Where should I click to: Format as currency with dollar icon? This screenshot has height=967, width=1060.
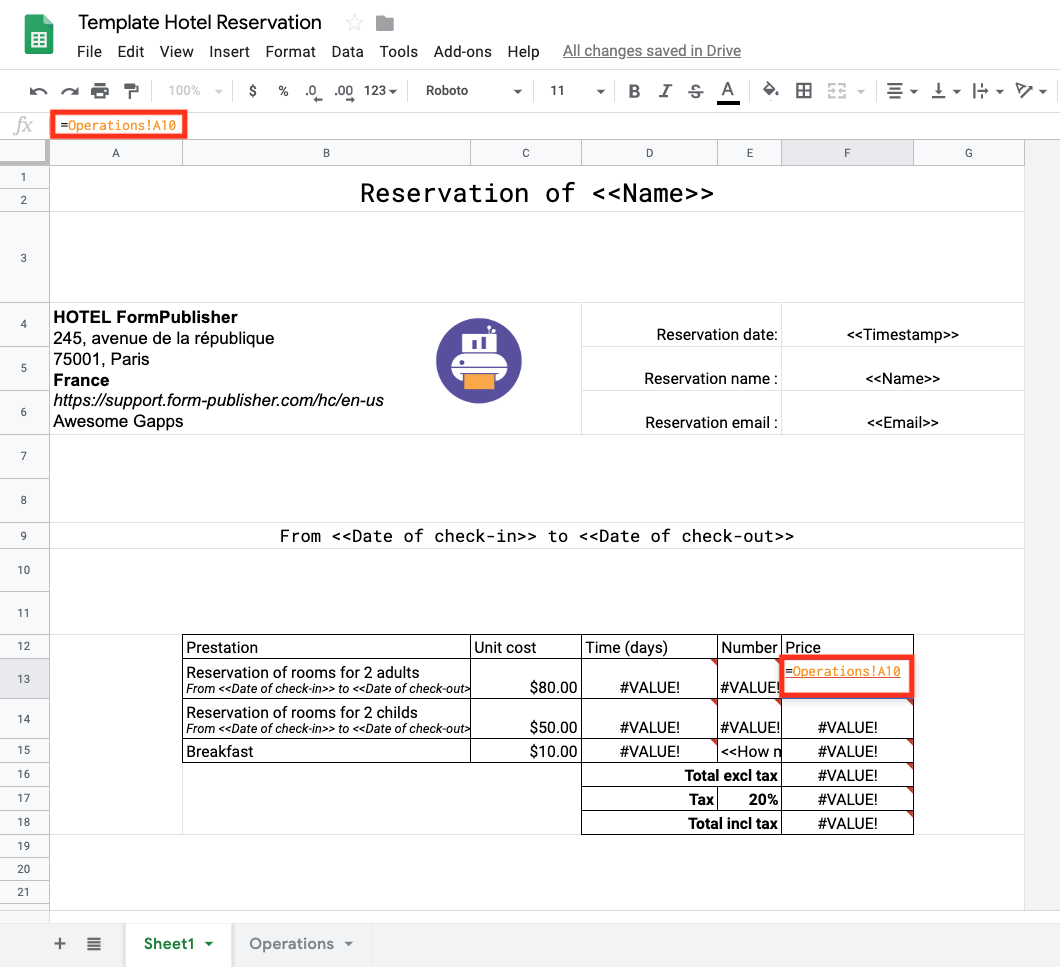253,91
